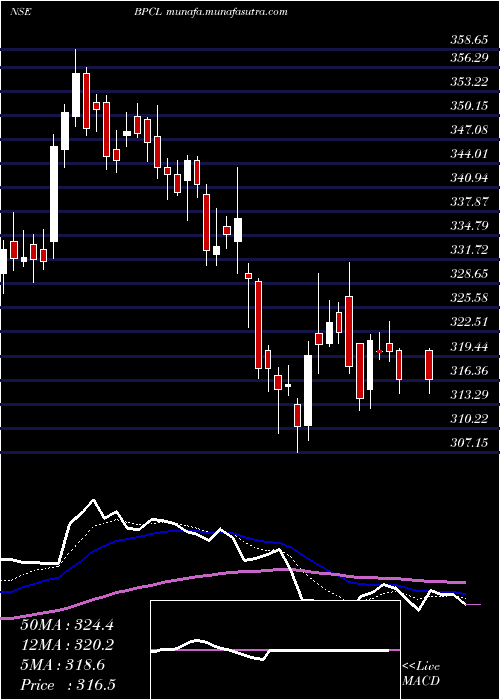The width and height of the screenshot is (500, 700).
Task: Click the 310.22 price axis label
Action: click(x=468, y=419)
